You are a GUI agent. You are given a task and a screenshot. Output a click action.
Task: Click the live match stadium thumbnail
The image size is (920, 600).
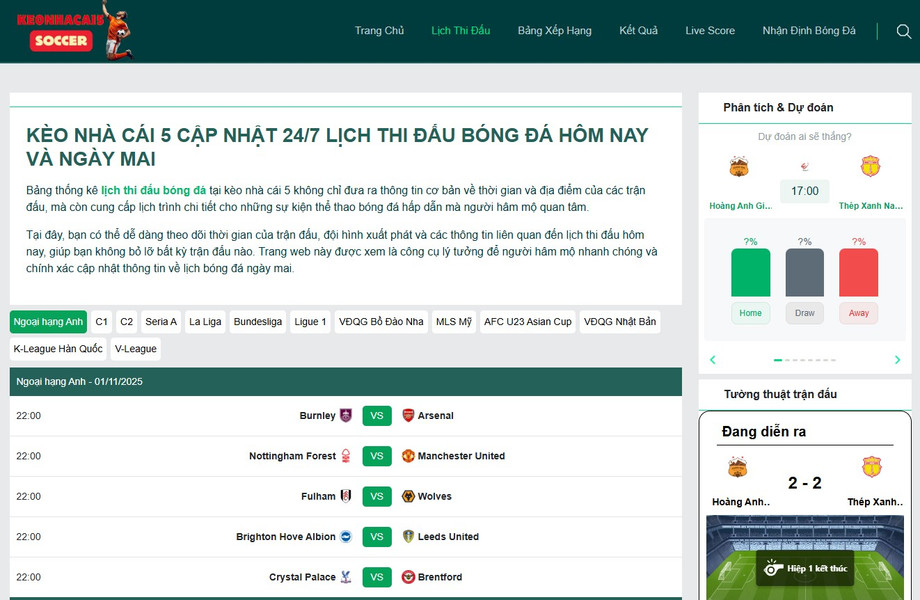coord(805,558)
